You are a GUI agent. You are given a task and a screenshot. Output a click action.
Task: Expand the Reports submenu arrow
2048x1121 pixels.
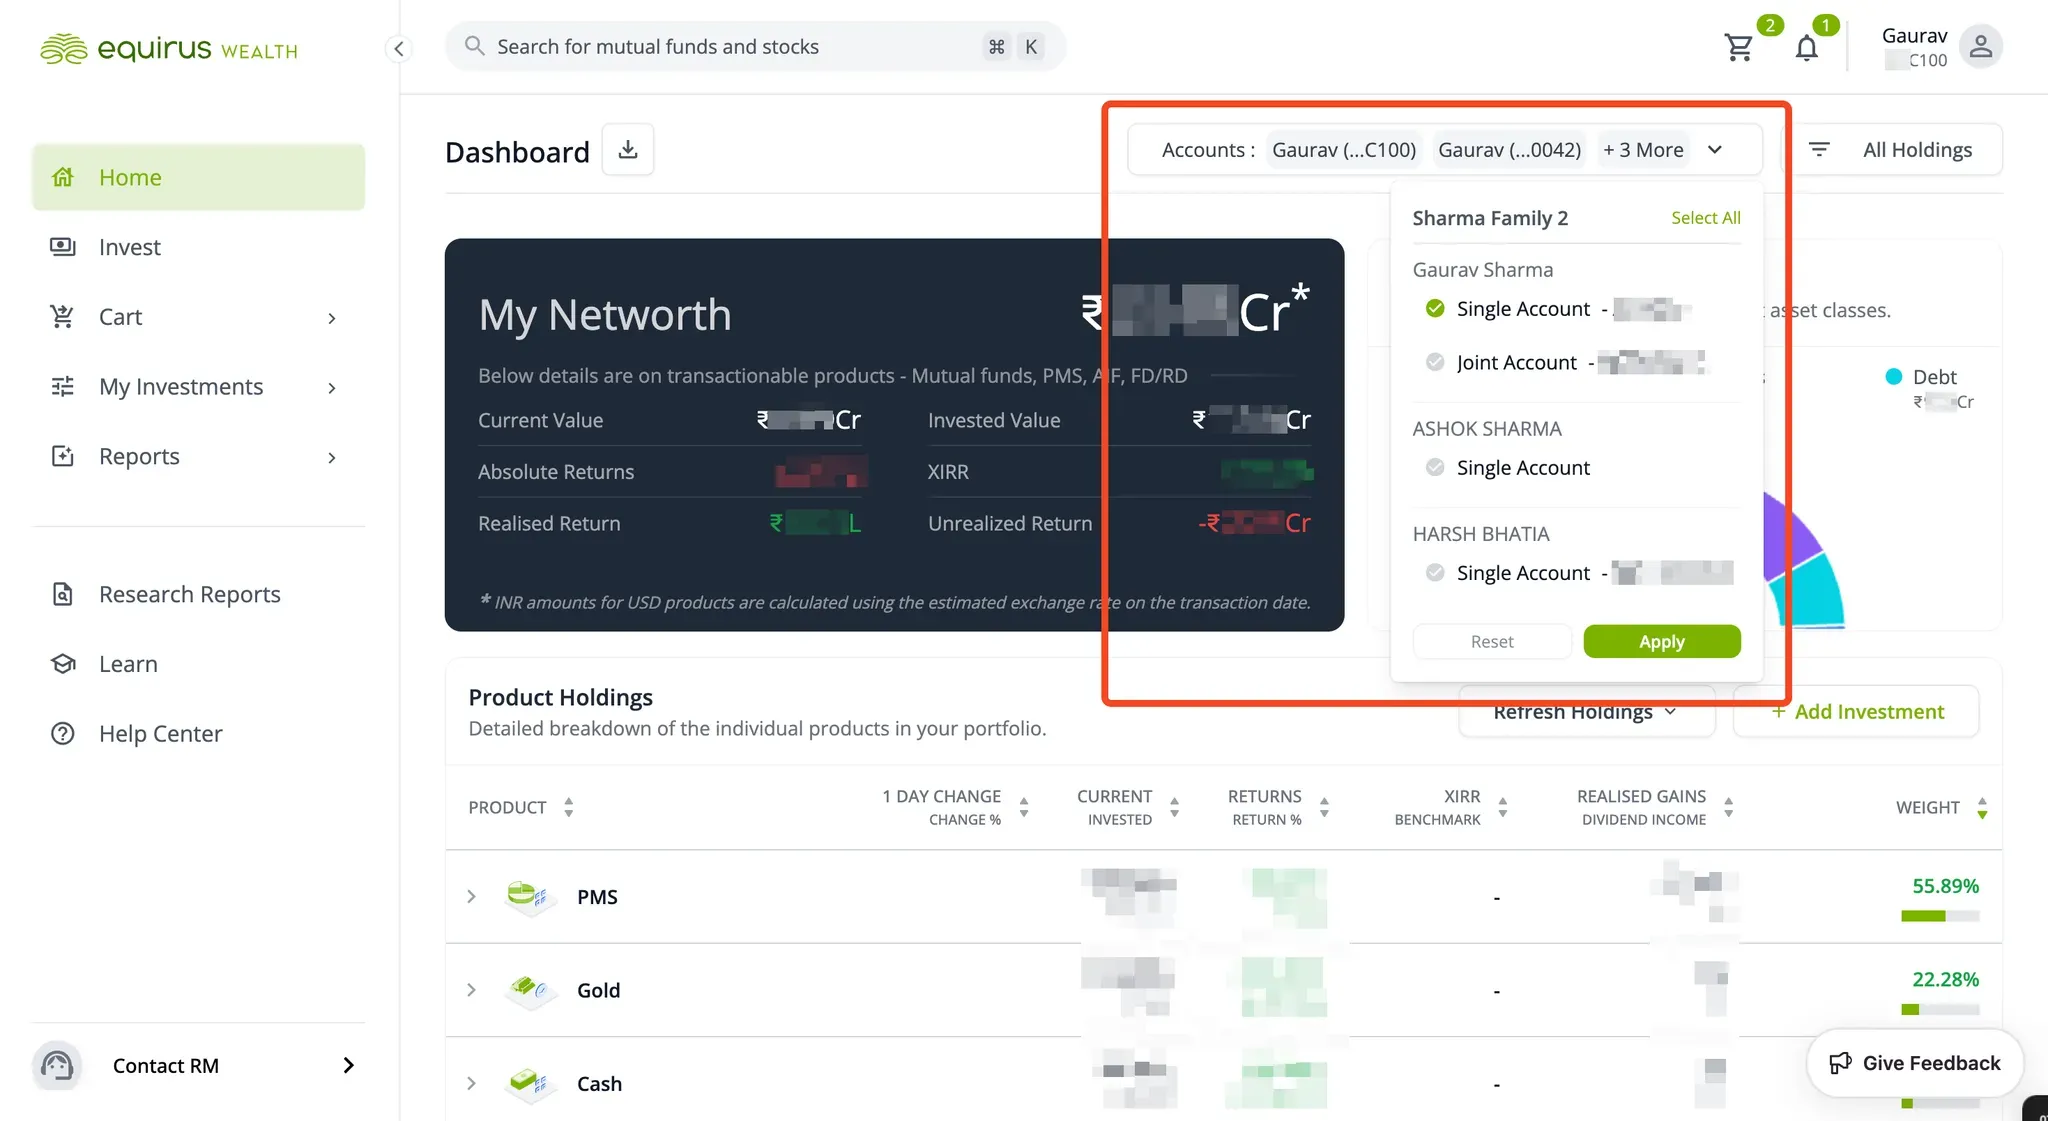332,458
